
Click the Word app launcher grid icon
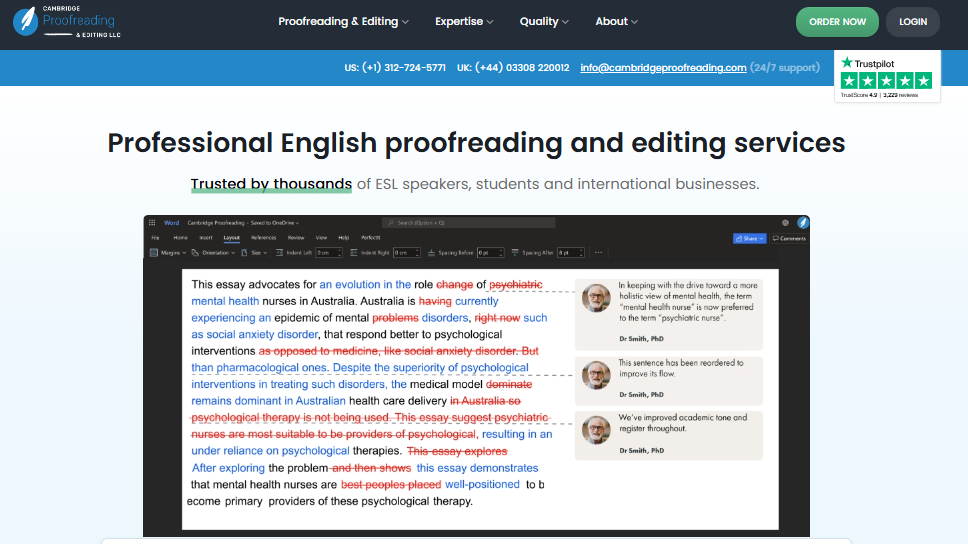[152, 223]
